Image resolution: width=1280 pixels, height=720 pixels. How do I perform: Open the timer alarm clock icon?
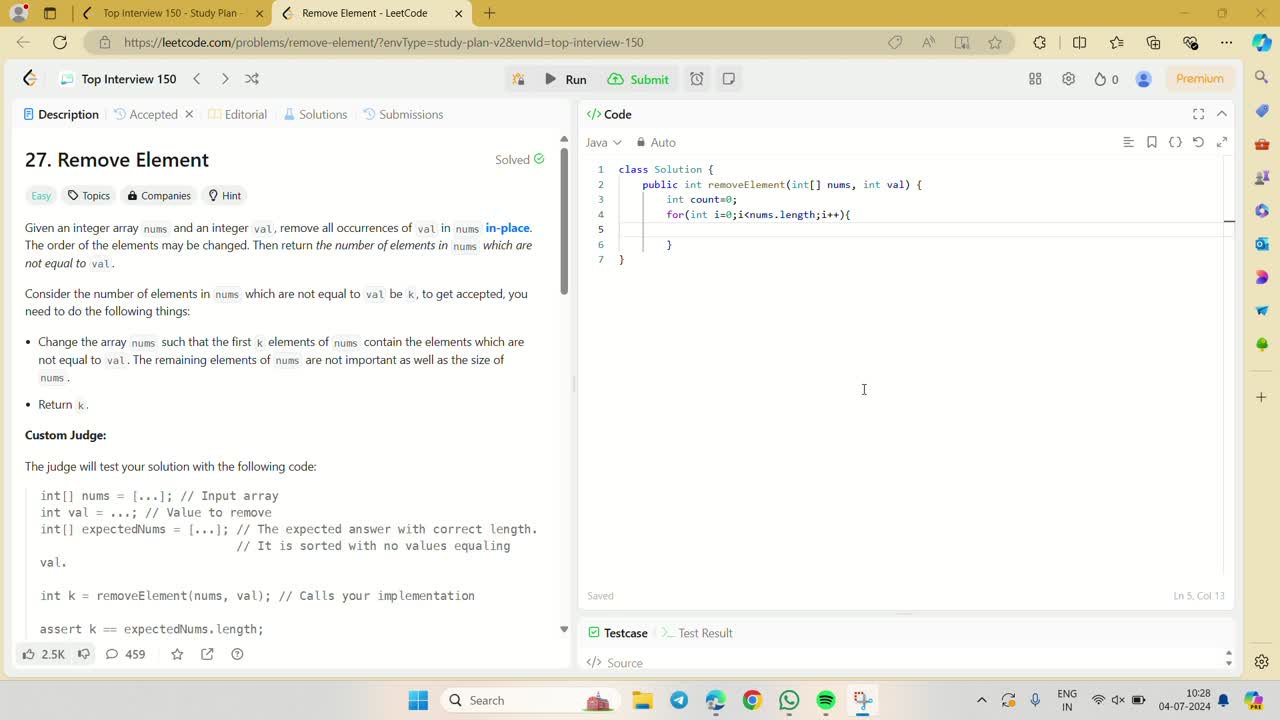coord(697,79)
